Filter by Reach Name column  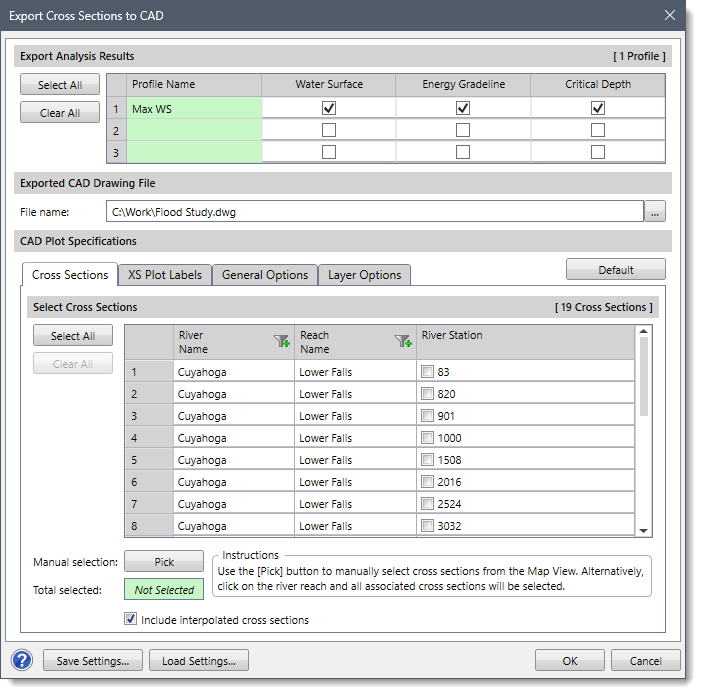coord(403,341)
